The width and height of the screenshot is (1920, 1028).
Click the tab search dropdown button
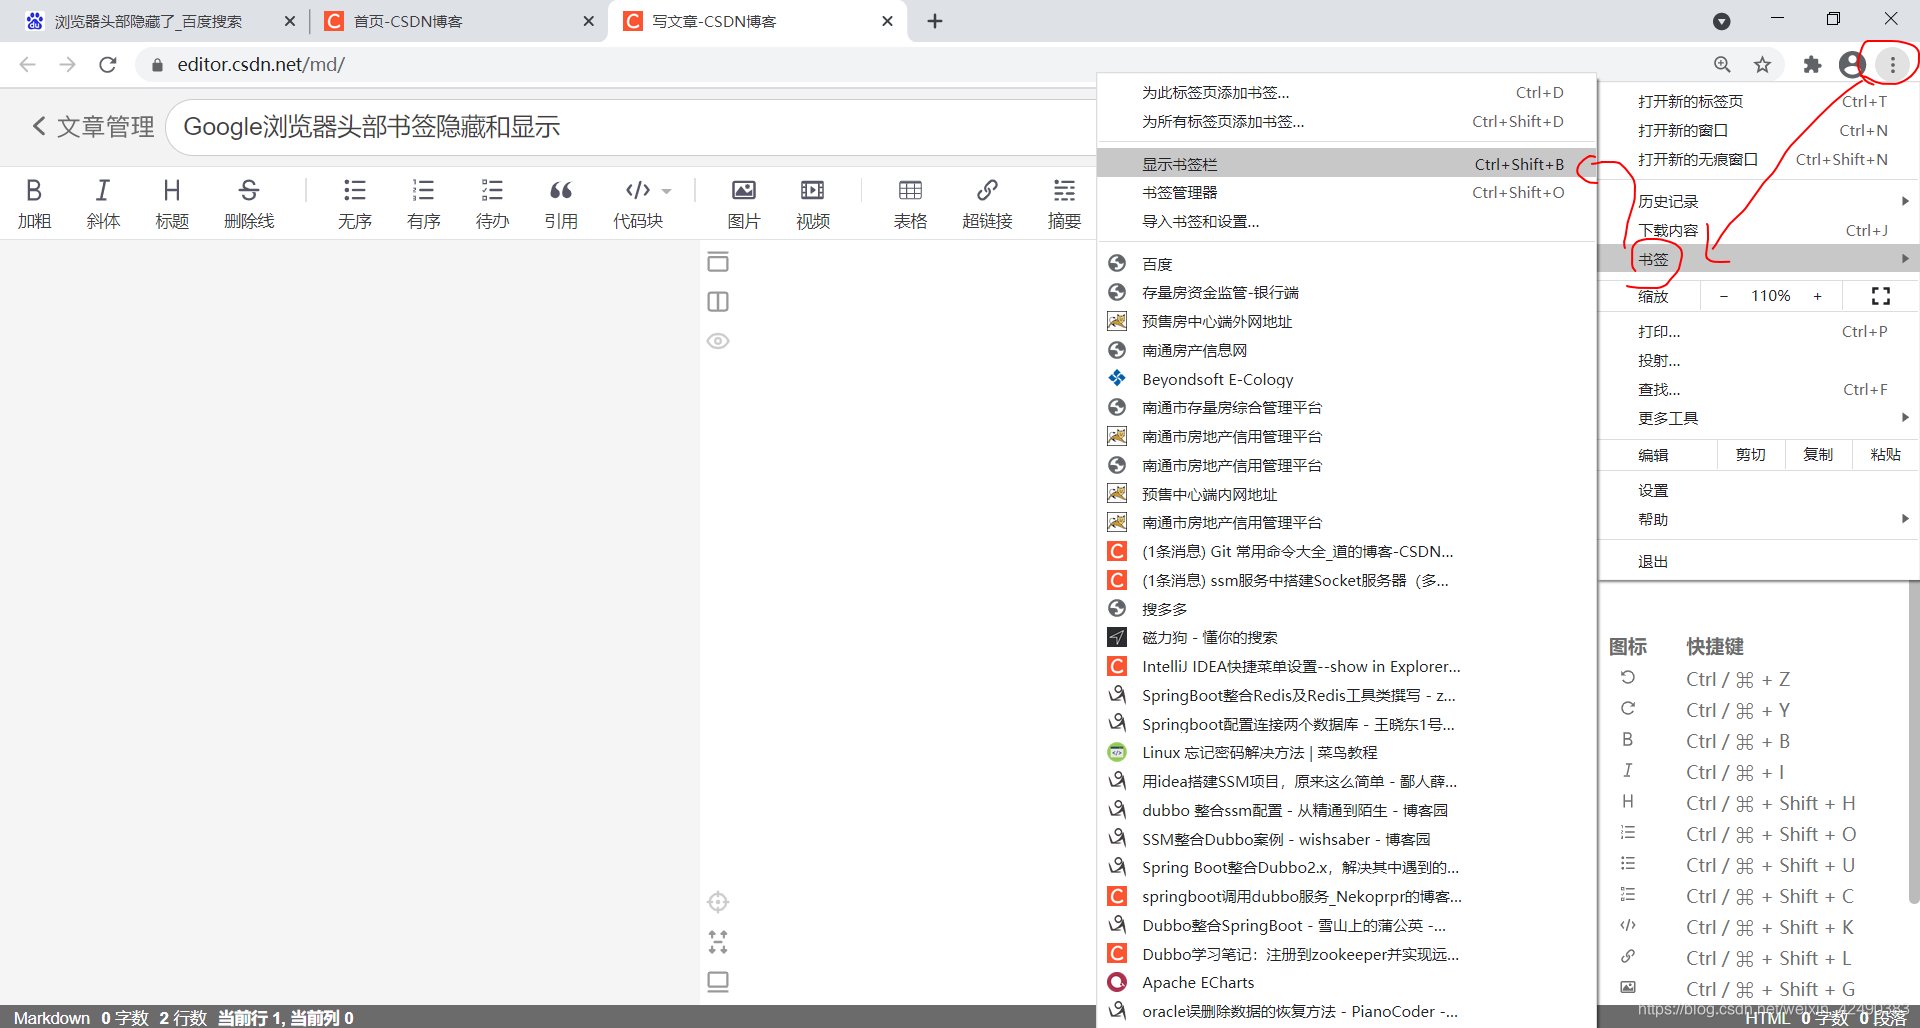1721,21
